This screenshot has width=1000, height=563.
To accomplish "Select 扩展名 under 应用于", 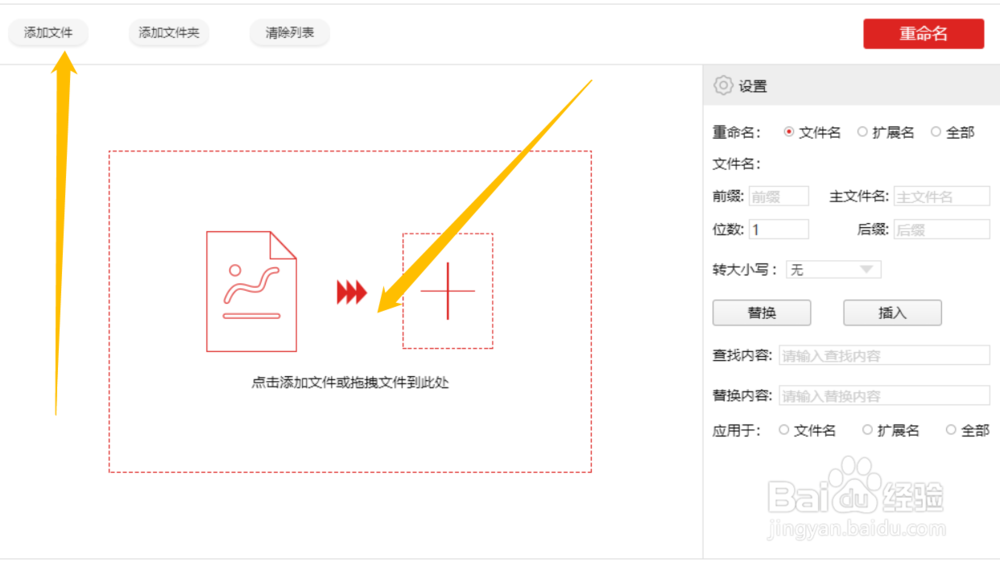I will click(867, 430).
